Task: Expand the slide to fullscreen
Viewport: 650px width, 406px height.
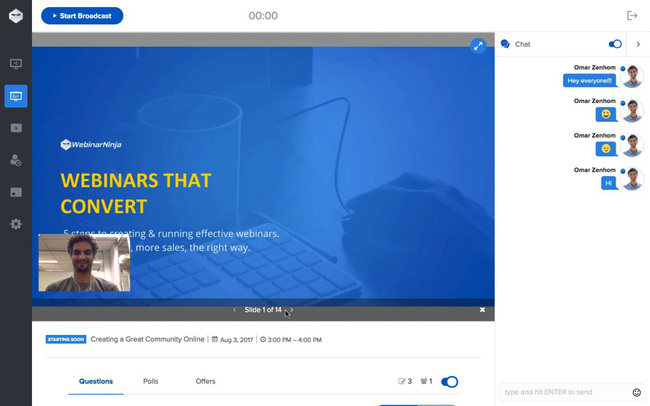Action: (x=478, y=46)
